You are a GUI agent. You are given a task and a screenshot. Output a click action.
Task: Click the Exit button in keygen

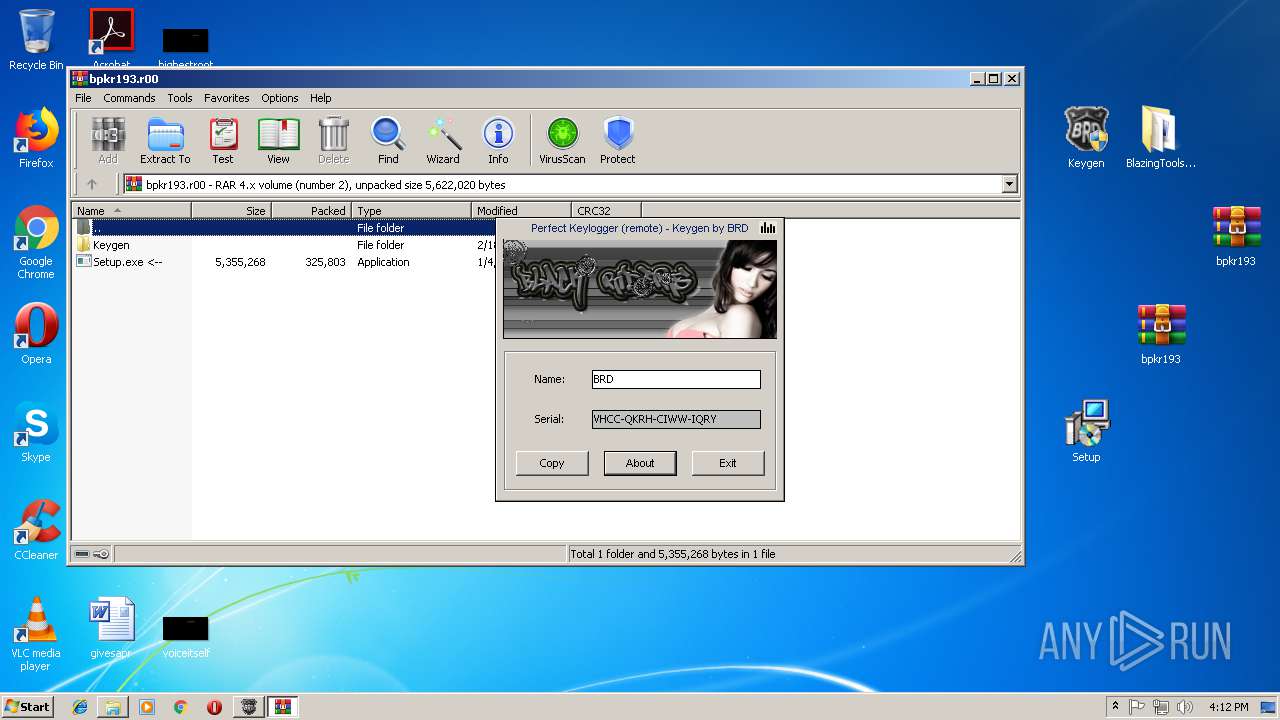click(x=728, y=463)
